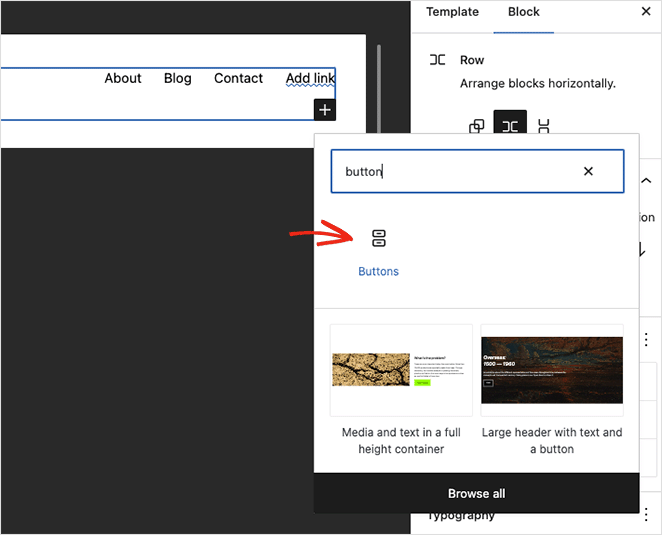Collapse the layout panel chevron
This screenshot has width=662, height=535.
pyautogui.click(x=645, y=181)
